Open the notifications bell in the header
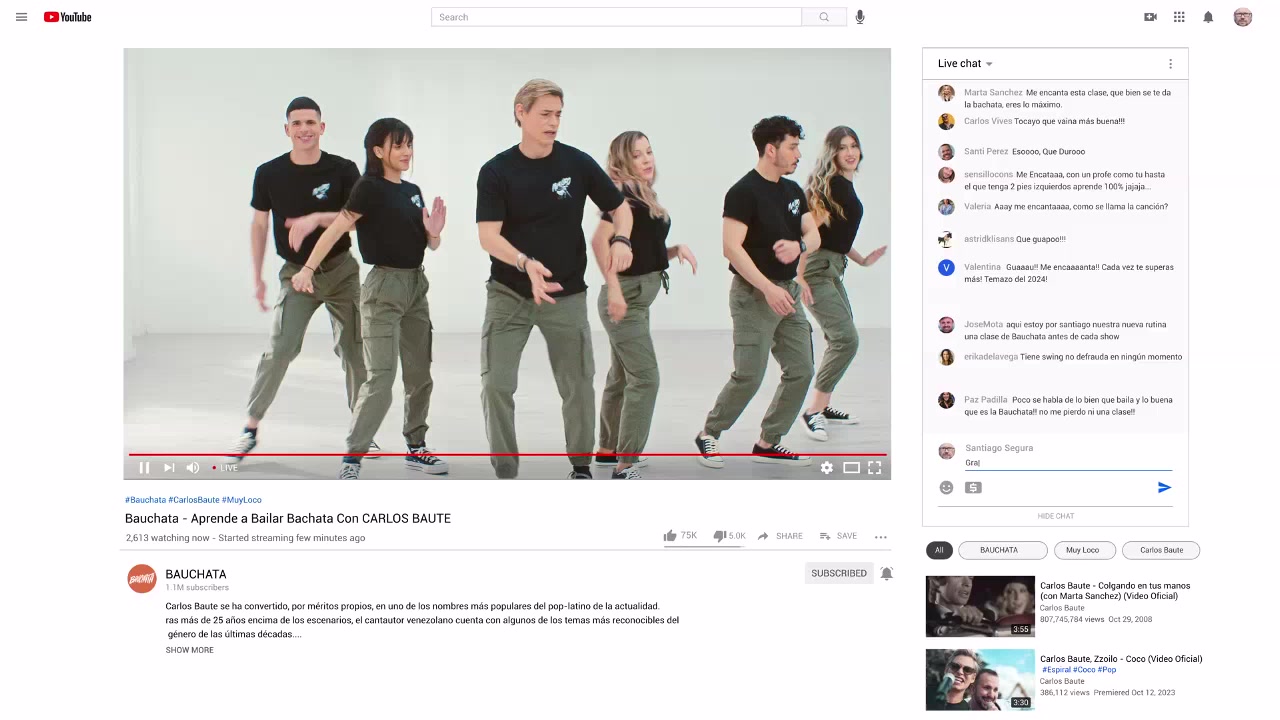The height and width of the screenshot is (720, 1280). 1208,17
